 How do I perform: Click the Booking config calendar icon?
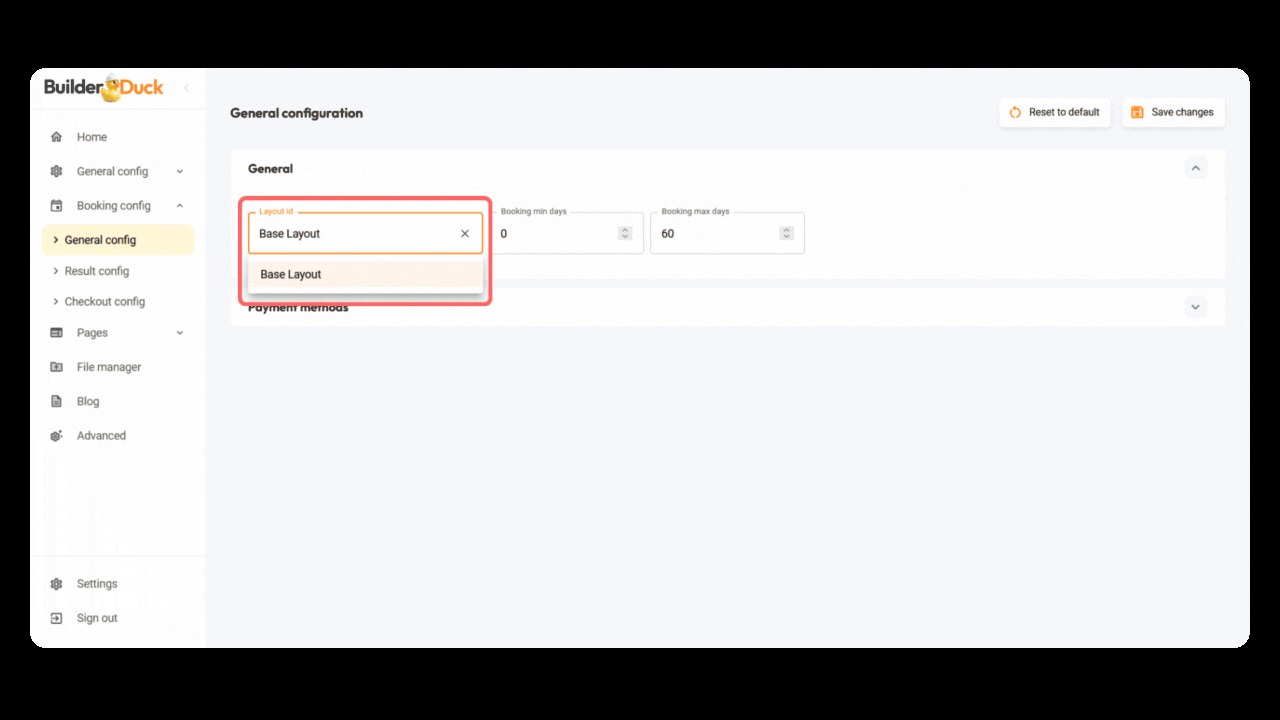(57, 206)
